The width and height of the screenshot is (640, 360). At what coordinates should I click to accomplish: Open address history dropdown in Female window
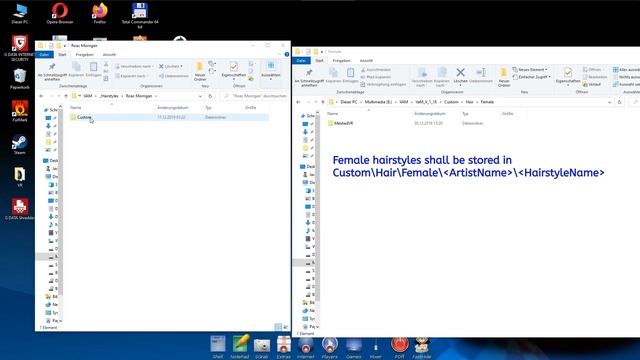tap(609, 102)
